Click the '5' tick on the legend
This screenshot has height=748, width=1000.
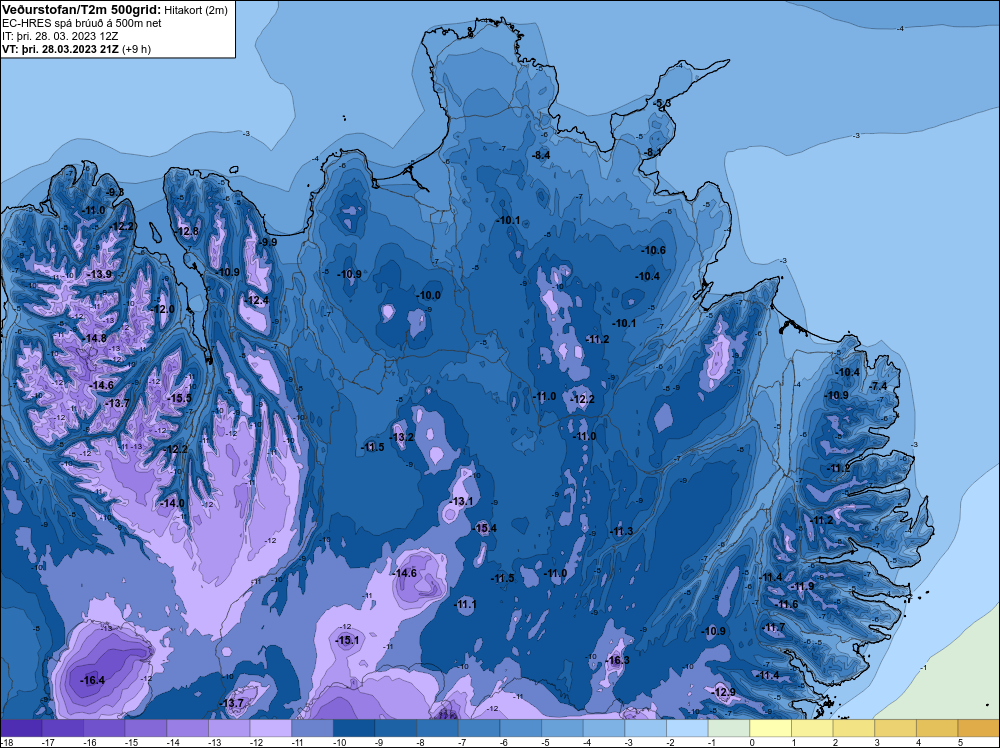click(x=960, y=742)
